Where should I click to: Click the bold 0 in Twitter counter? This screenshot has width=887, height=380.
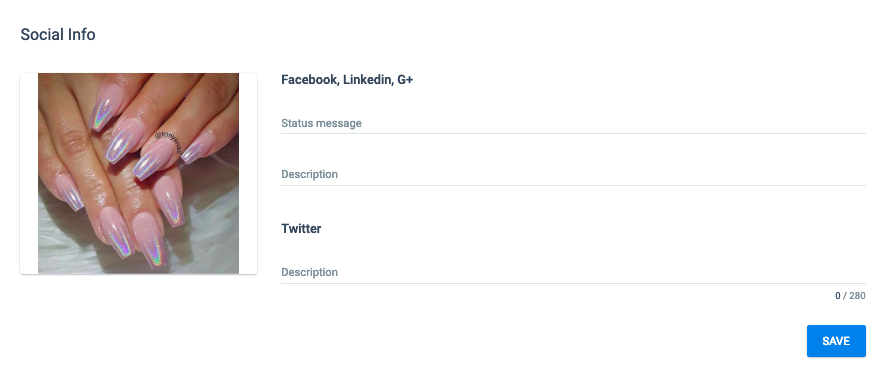(838, 295)
